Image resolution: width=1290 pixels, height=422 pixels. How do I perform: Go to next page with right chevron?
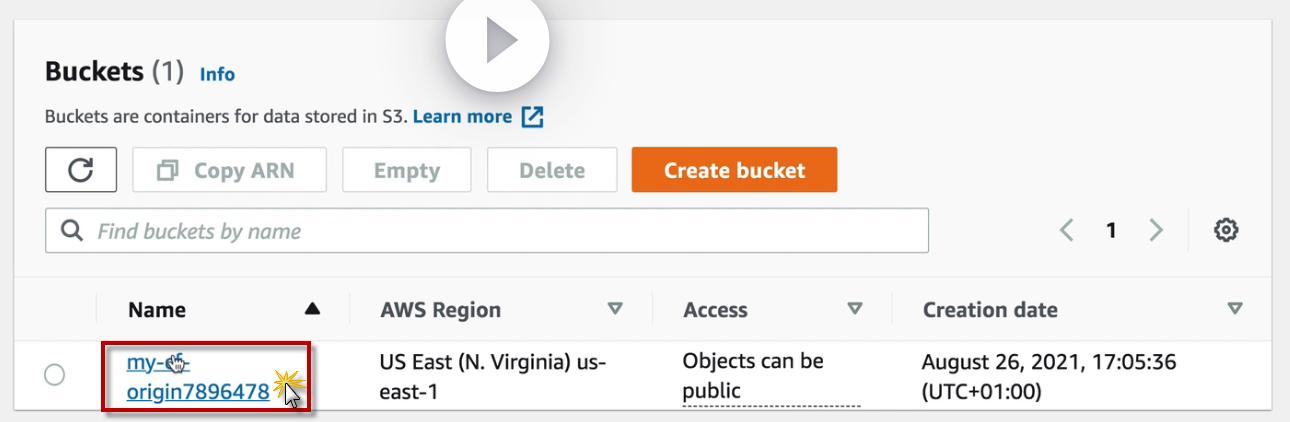[x=1156, y=230]
